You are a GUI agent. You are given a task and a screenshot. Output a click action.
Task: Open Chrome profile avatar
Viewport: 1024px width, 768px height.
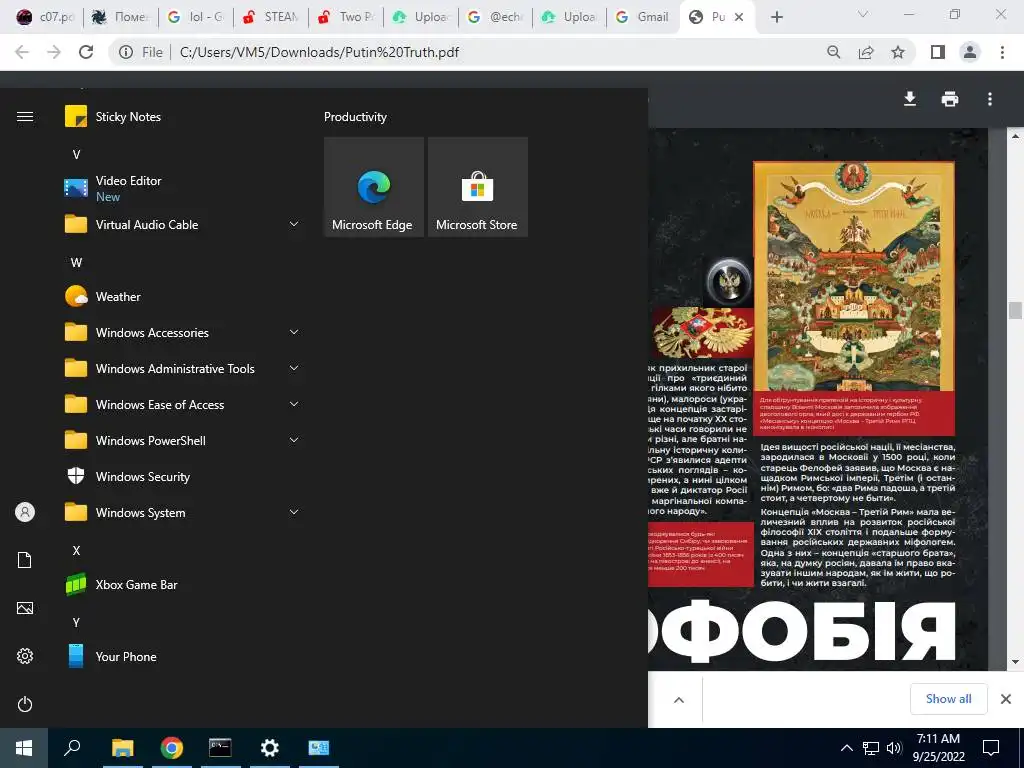[970, 52]
